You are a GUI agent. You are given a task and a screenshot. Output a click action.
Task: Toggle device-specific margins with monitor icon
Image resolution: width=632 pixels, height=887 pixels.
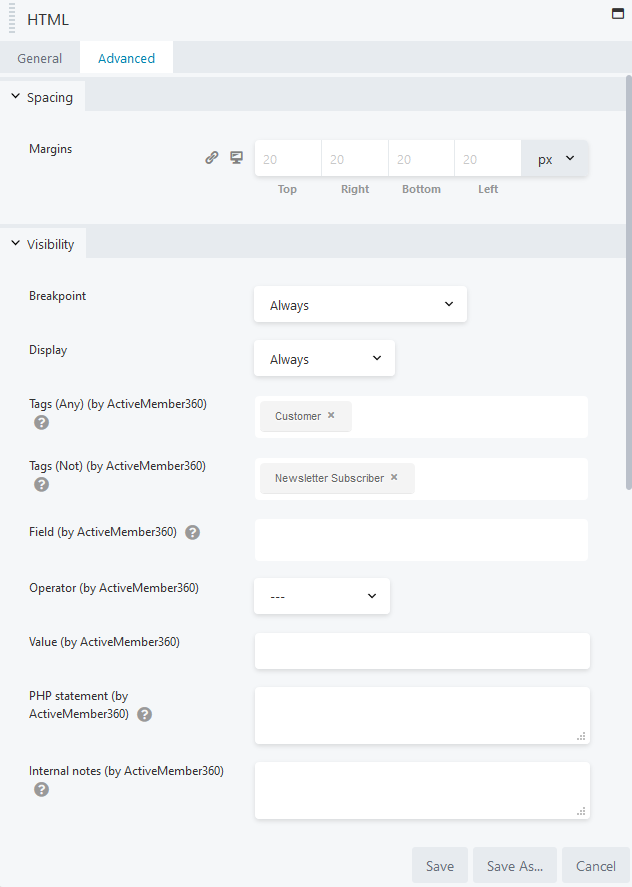pos(236,157)
